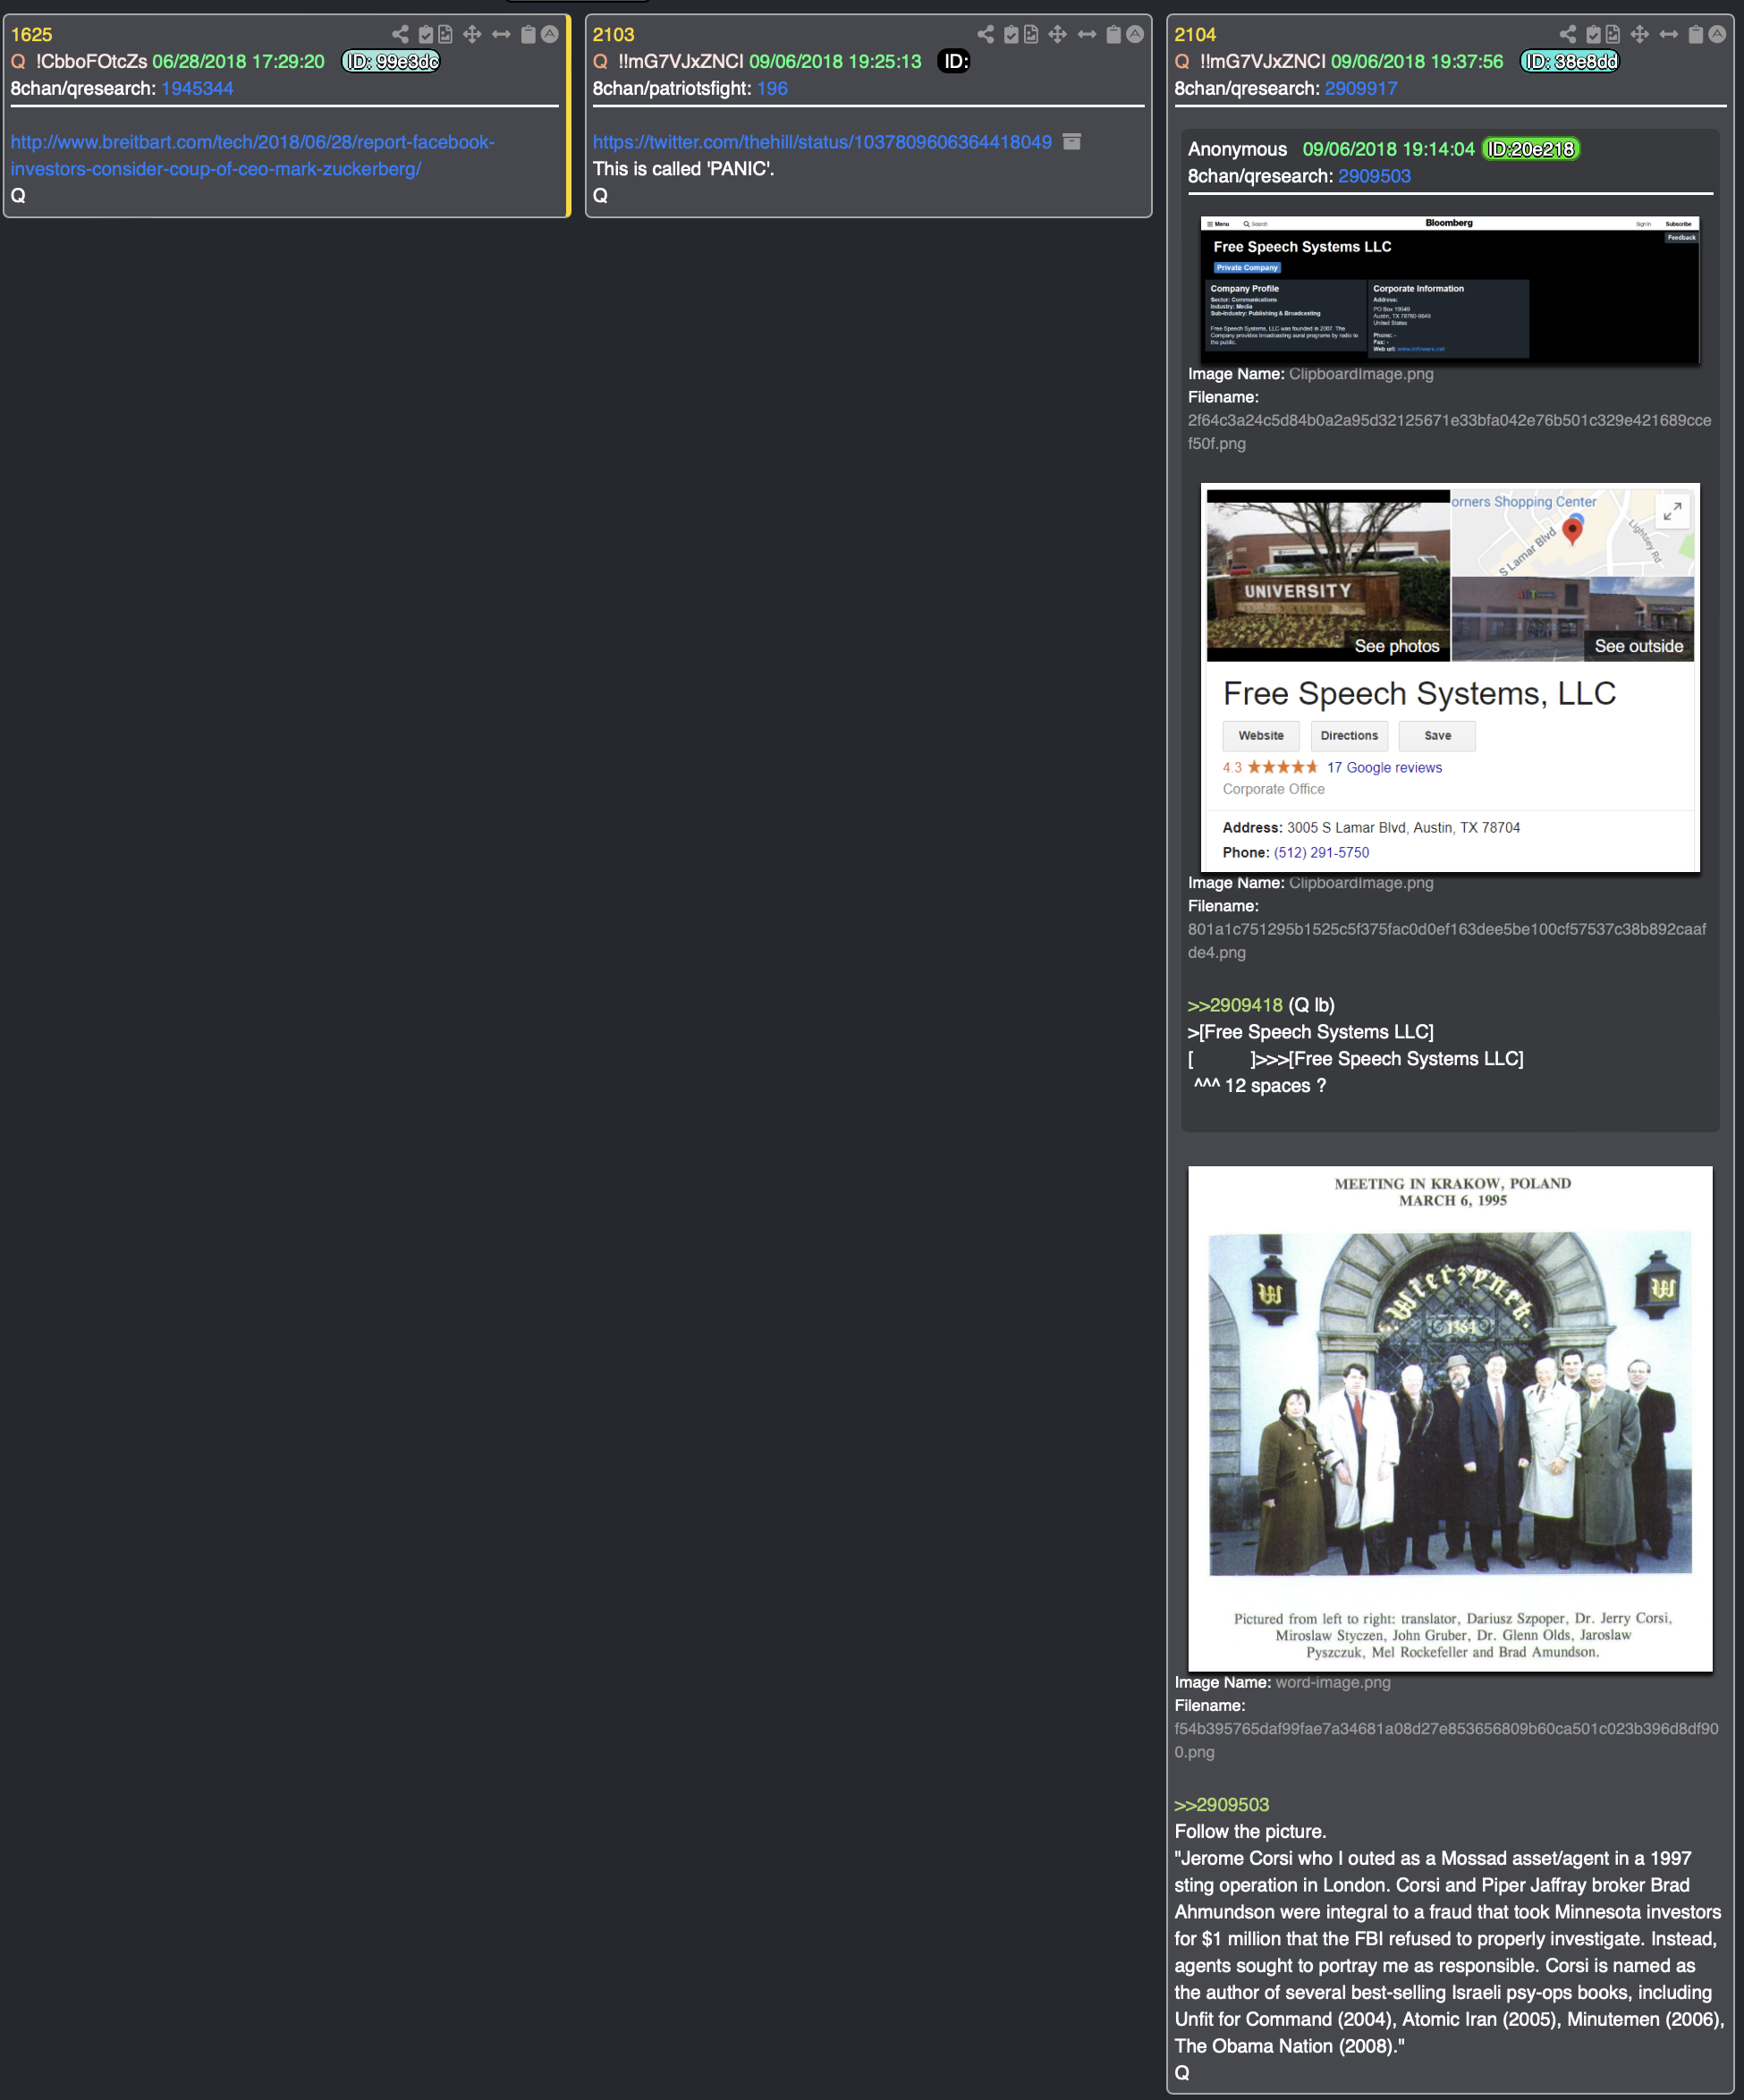
Task: Click the Website button in the Google listing image
Action: coord(1260,735)
